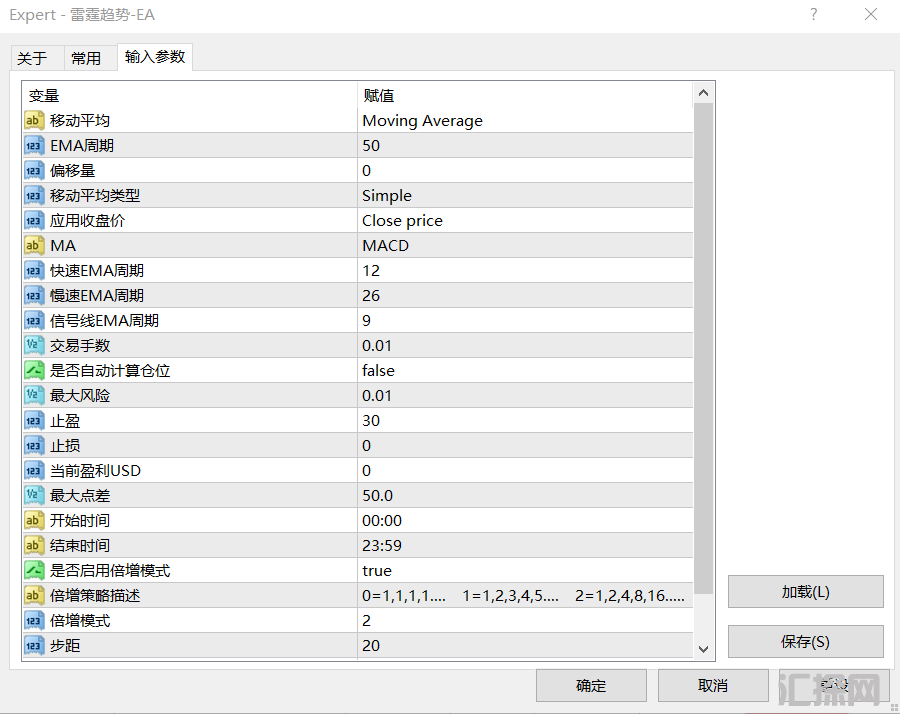Click the icon beside 快速EMA周期
Screen dimensions: 900x714
(x=34, y=270)
